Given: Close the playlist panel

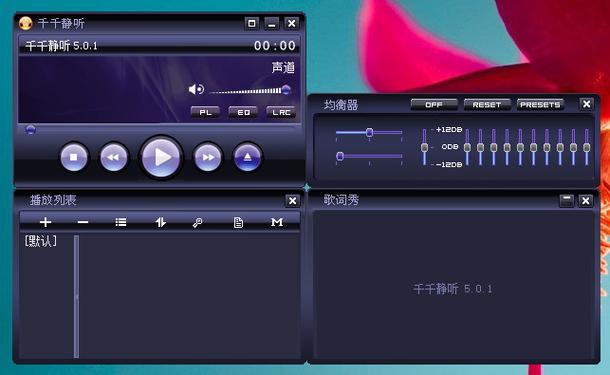Looking at the screenshot, I should 292,201.
